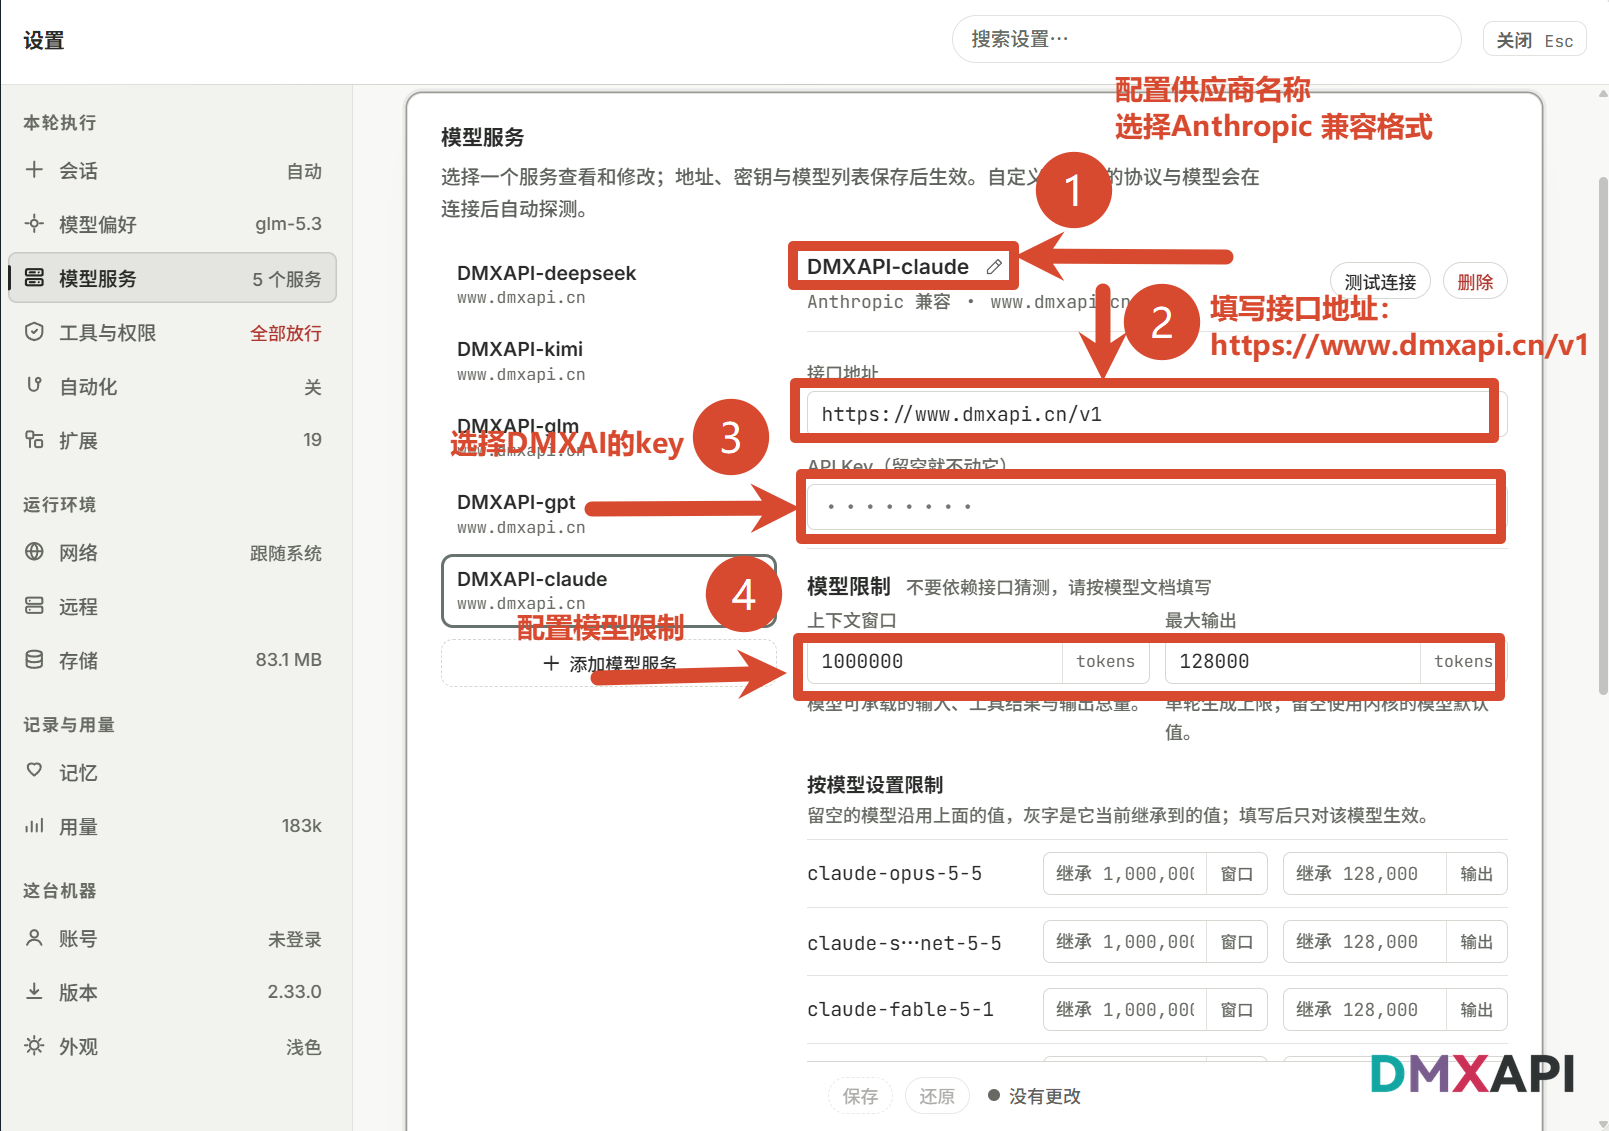Click the claude-opus-5-5 输出 limit field
This screenshot has height=1131, width=1609.
pos(1395,874)
